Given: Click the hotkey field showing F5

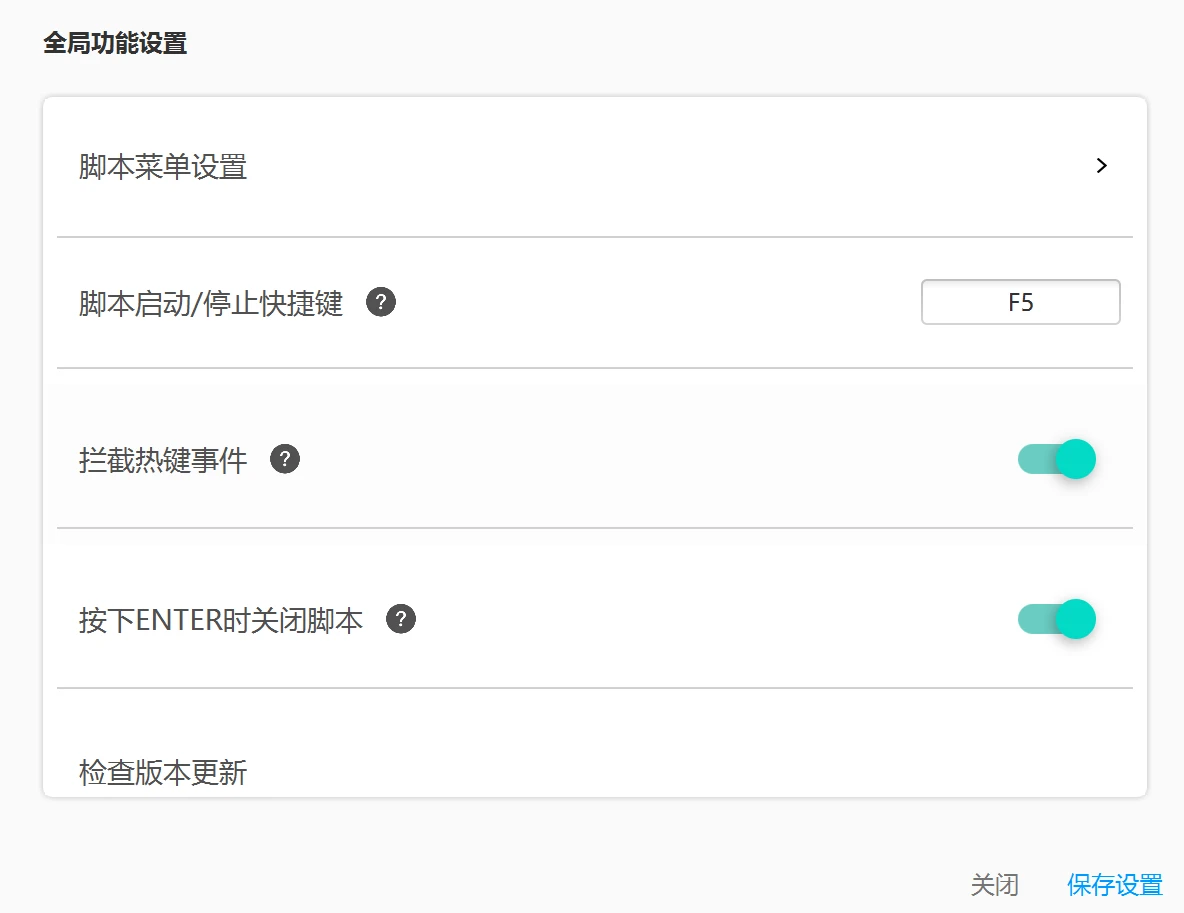Looking at the screenshot, I should coord(1020,302).
